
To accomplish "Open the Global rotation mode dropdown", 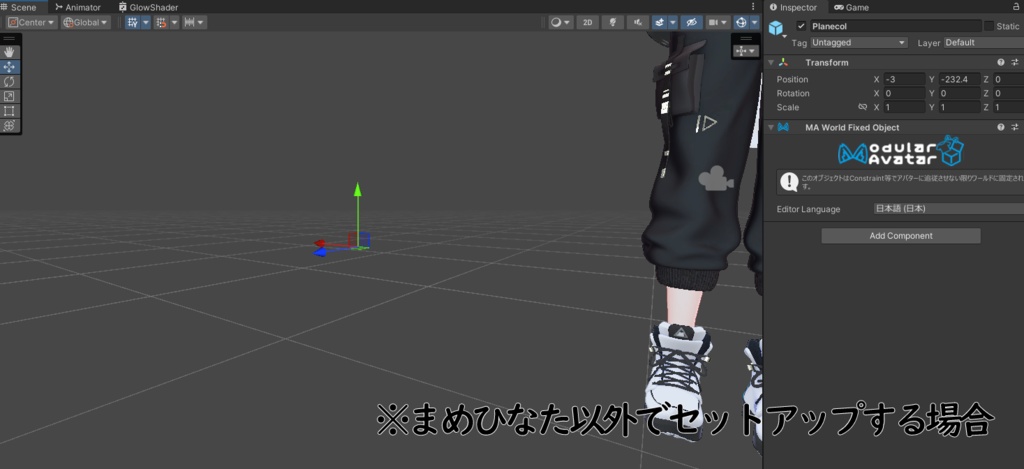I will [86, 22].
